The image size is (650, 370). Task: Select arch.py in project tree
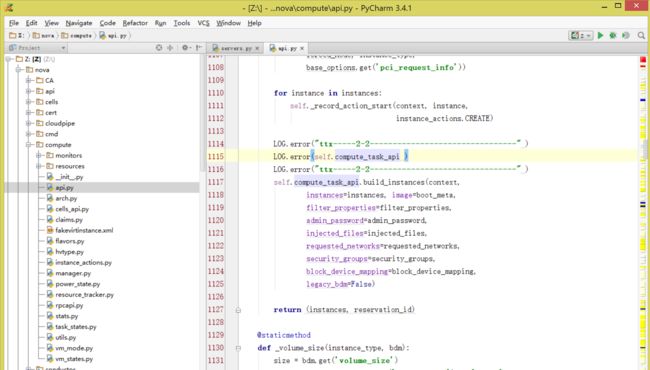pos(62,198)
